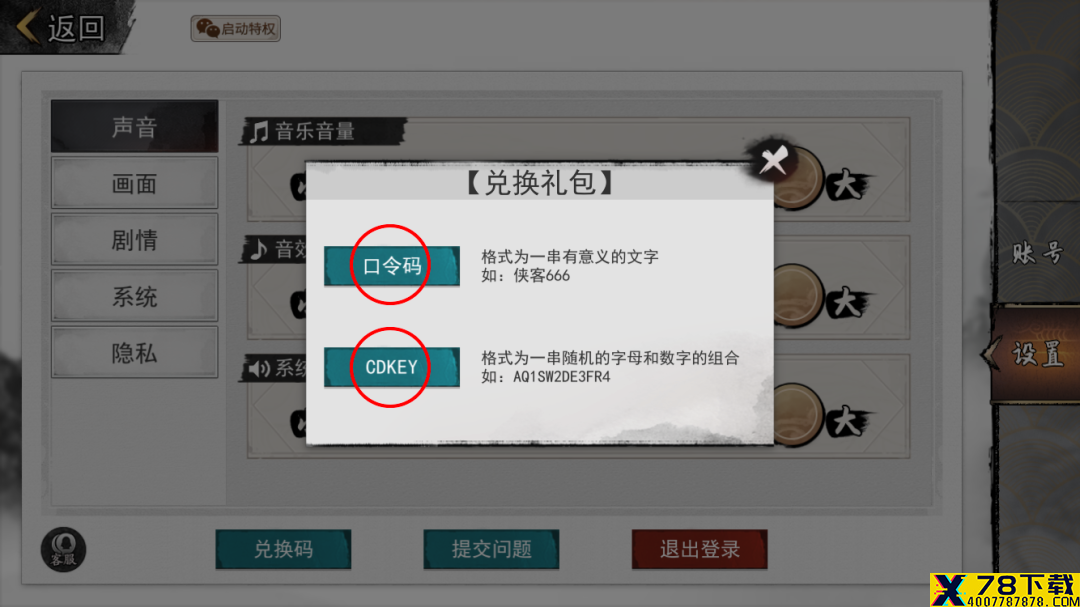1080x607 pixels.
Task: Open the 隐私 settings tab
Action: click(x=134, y=353)
